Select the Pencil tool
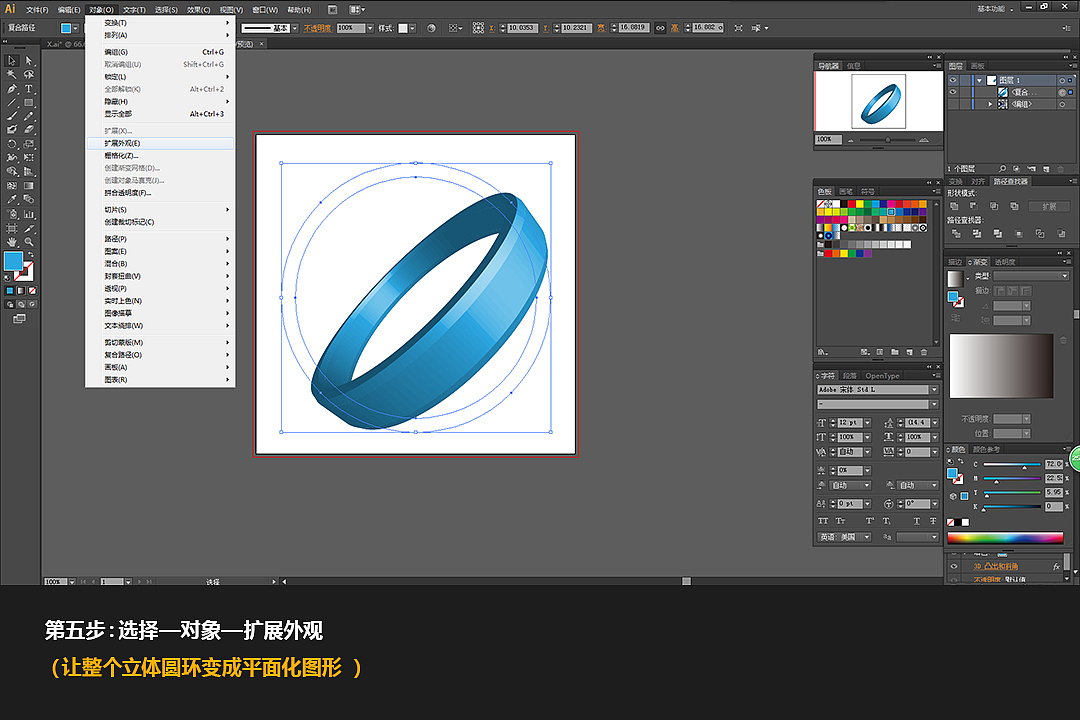Viewport: 1080px width, 720px height. click(x=29, y=116)
